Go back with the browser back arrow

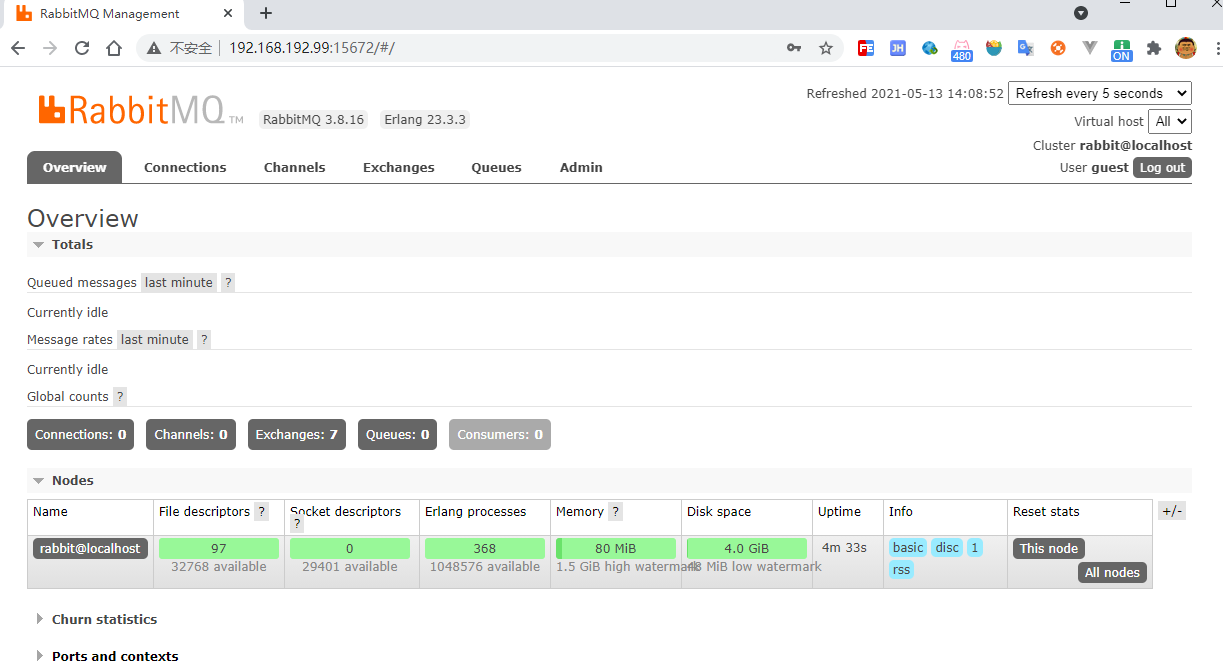(x=19, y=48)
